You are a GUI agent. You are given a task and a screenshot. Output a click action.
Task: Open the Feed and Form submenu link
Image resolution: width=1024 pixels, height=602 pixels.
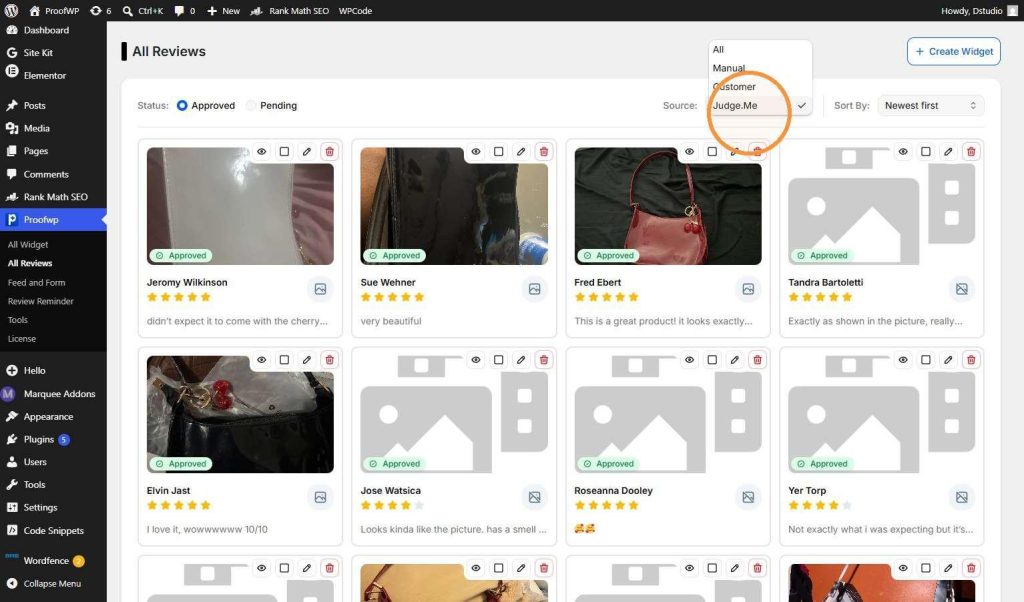pyautogui.click(x=37, y=282)
